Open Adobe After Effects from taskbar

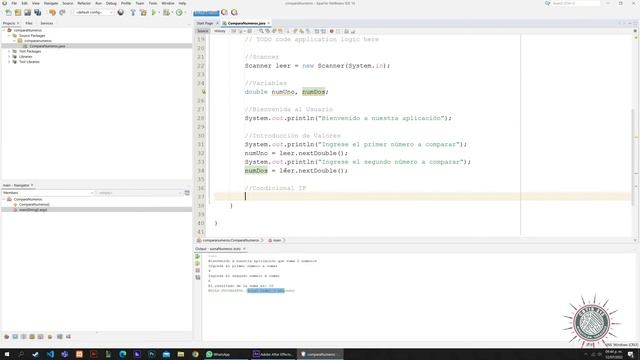coord(272,354)
